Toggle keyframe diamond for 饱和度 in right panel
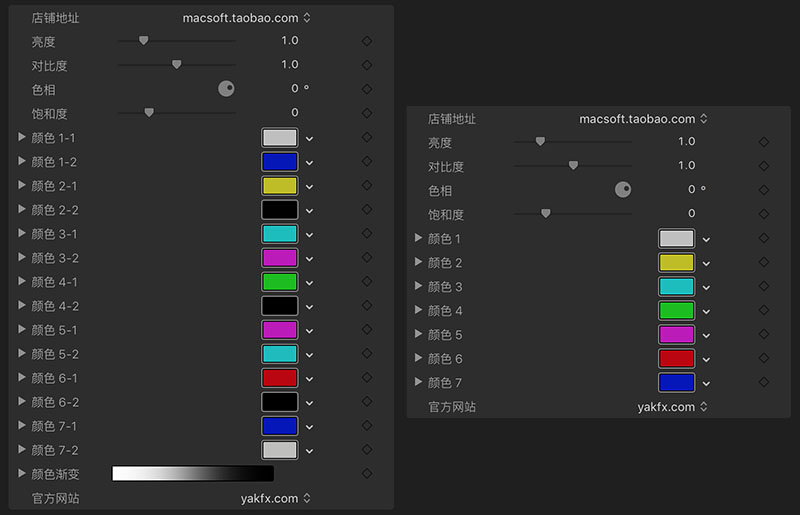This screenshot has width=800, height=515. point(763,214)
